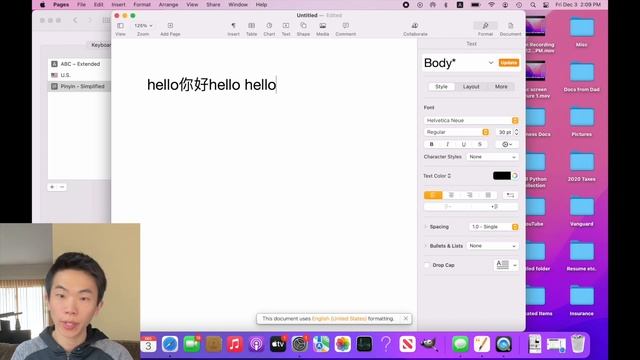The image size is (640, 360).
Task: Open the Shape picker in the toolbar
Action: tap(303, 26)
